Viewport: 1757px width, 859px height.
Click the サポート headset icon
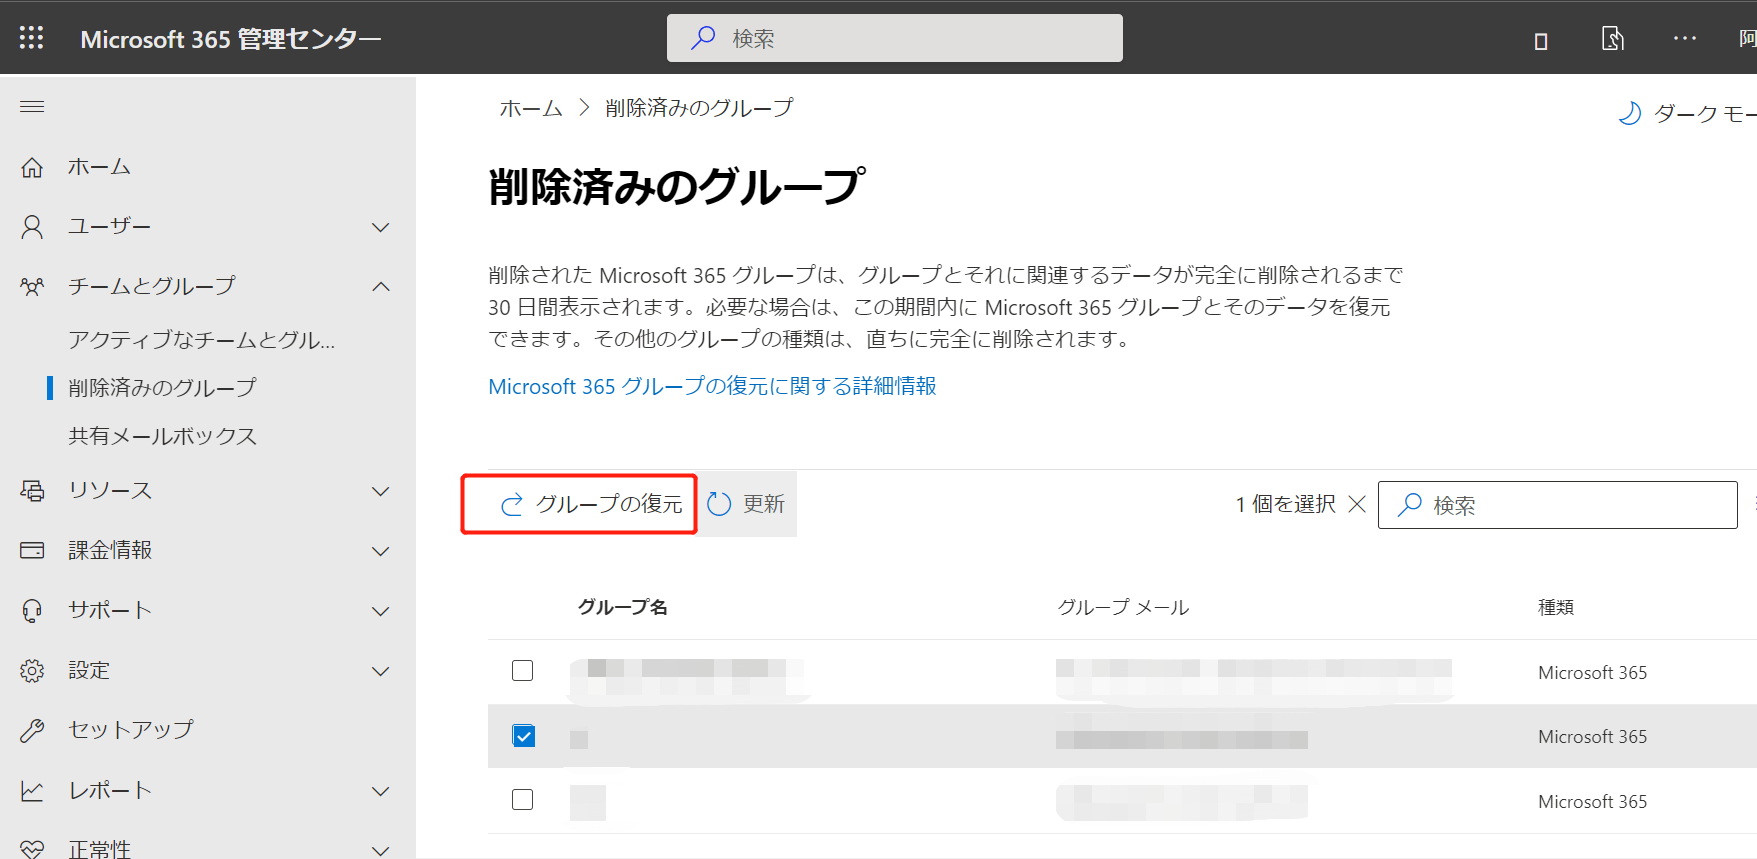[32, 610]
